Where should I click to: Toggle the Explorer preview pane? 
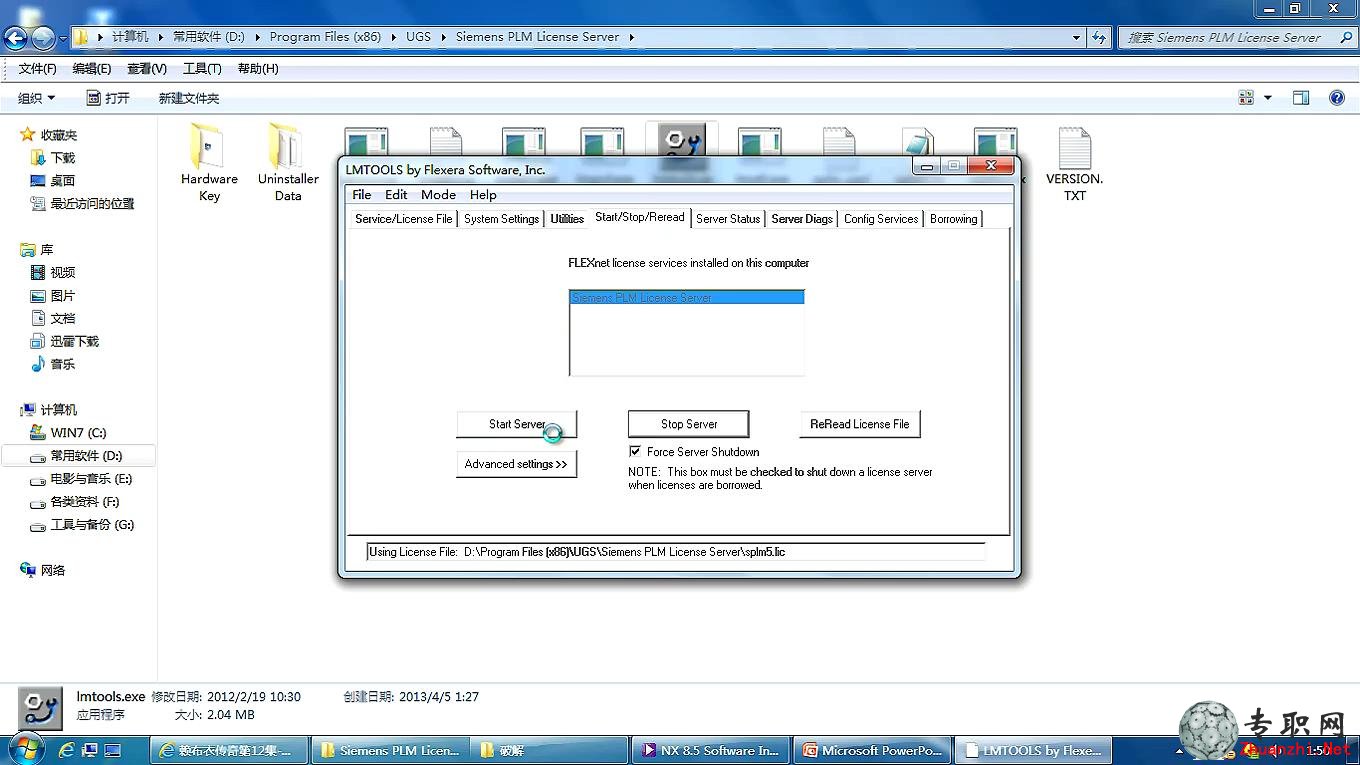click(x=1301, y=97)
